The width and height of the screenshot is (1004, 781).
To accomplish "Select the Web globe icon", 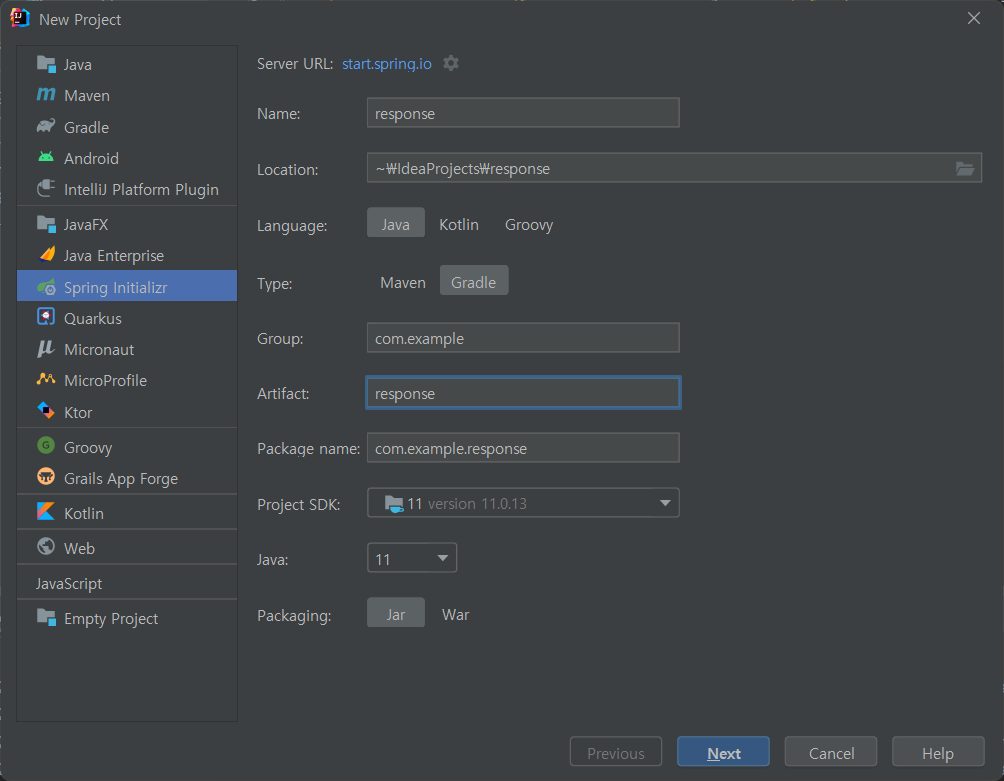I will click(46, 547).
